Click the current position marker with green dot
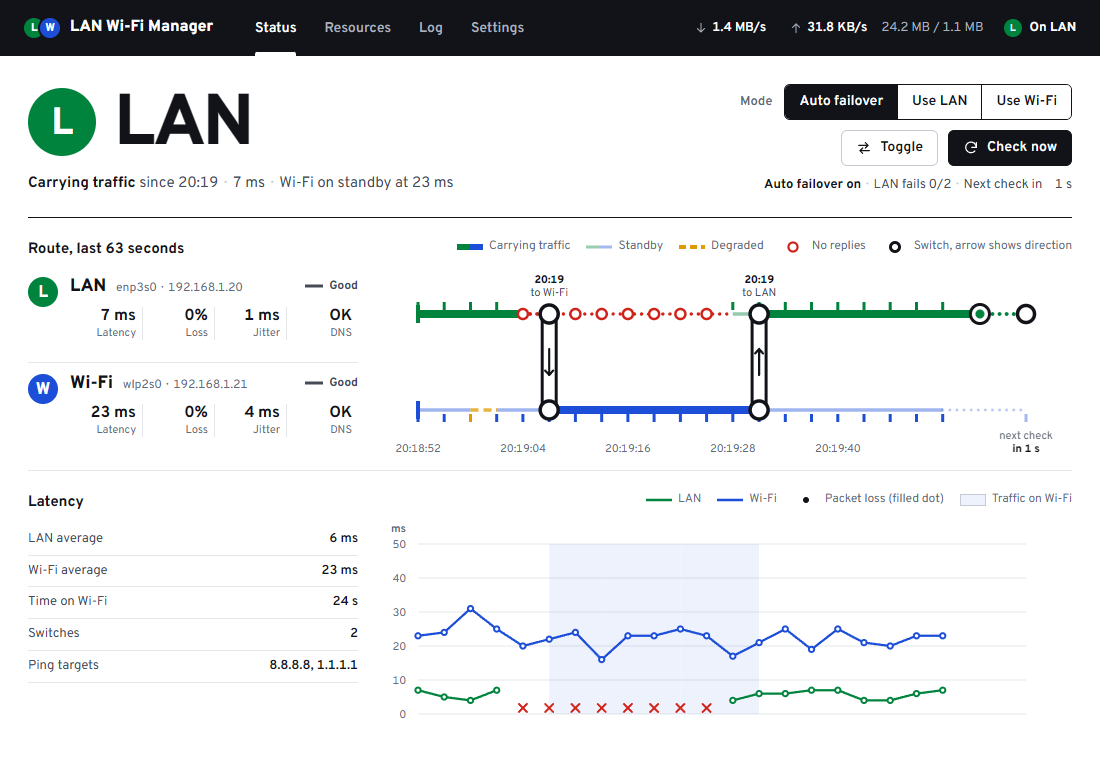The image size is (1100, 769). (980, 314)
